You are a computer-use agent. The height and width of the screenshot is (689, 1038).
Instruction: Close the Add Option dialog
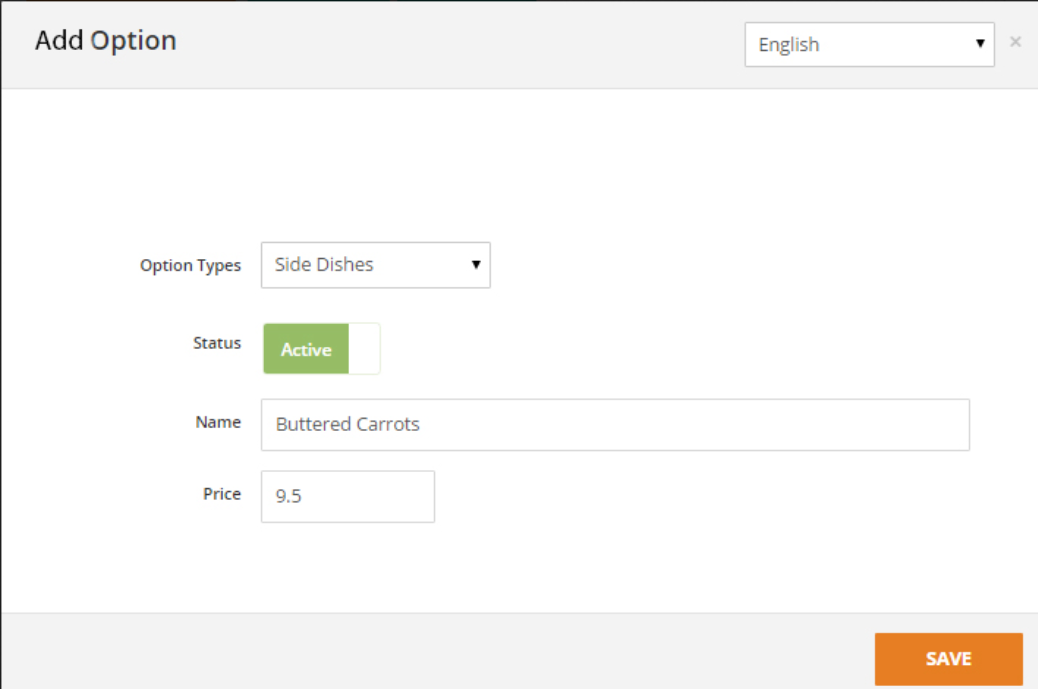[x=1015, y=42]
